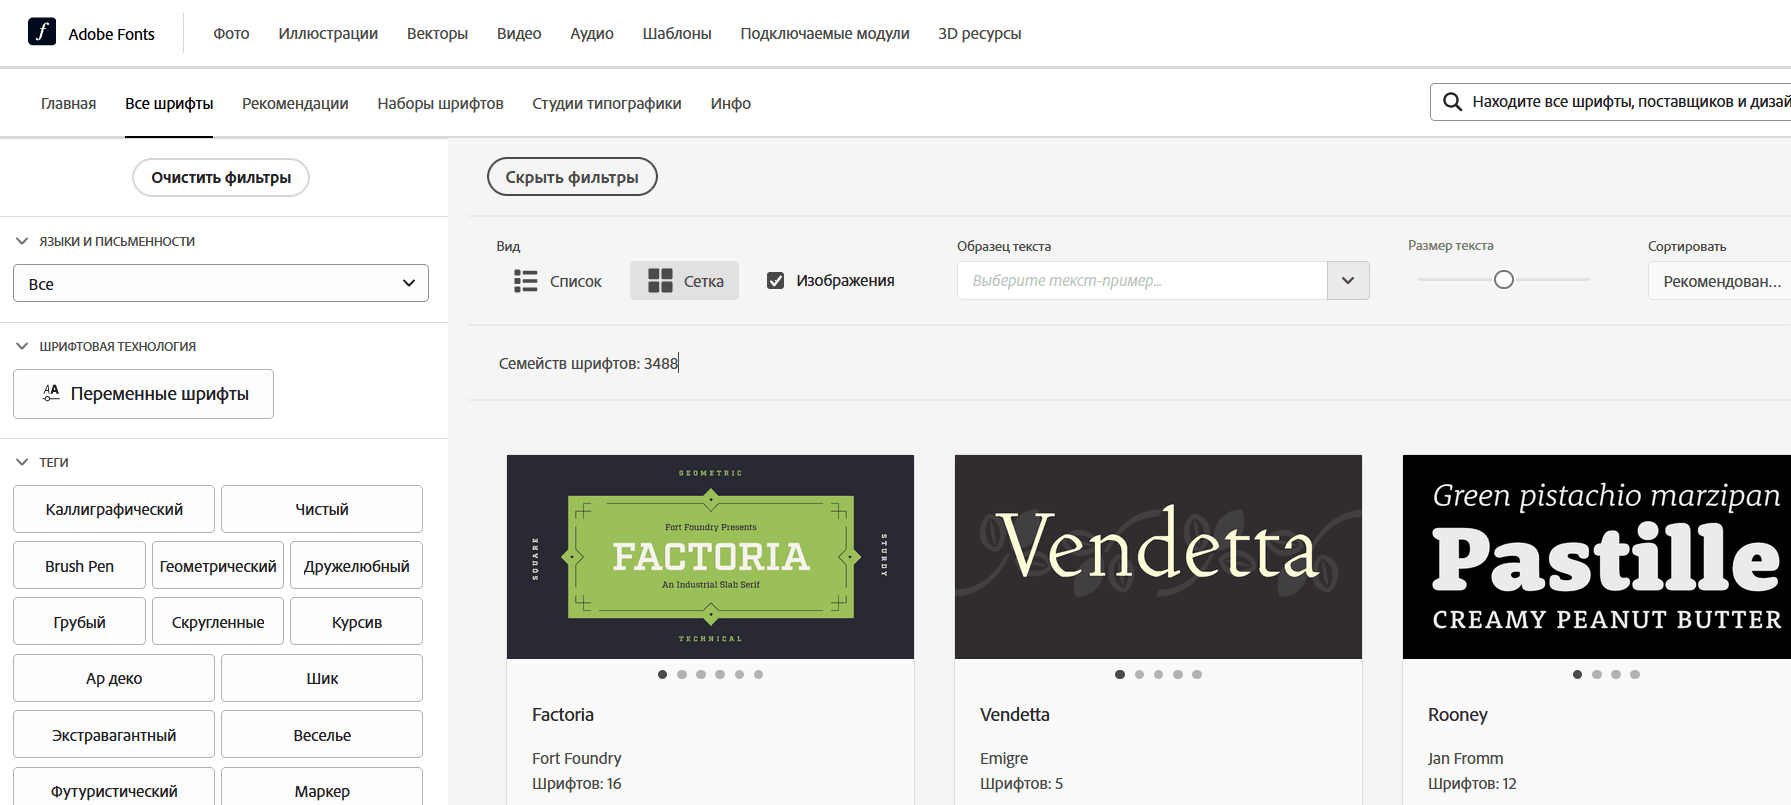
Task: Open the languages dropdown set to Все
Action: point(221,283)
